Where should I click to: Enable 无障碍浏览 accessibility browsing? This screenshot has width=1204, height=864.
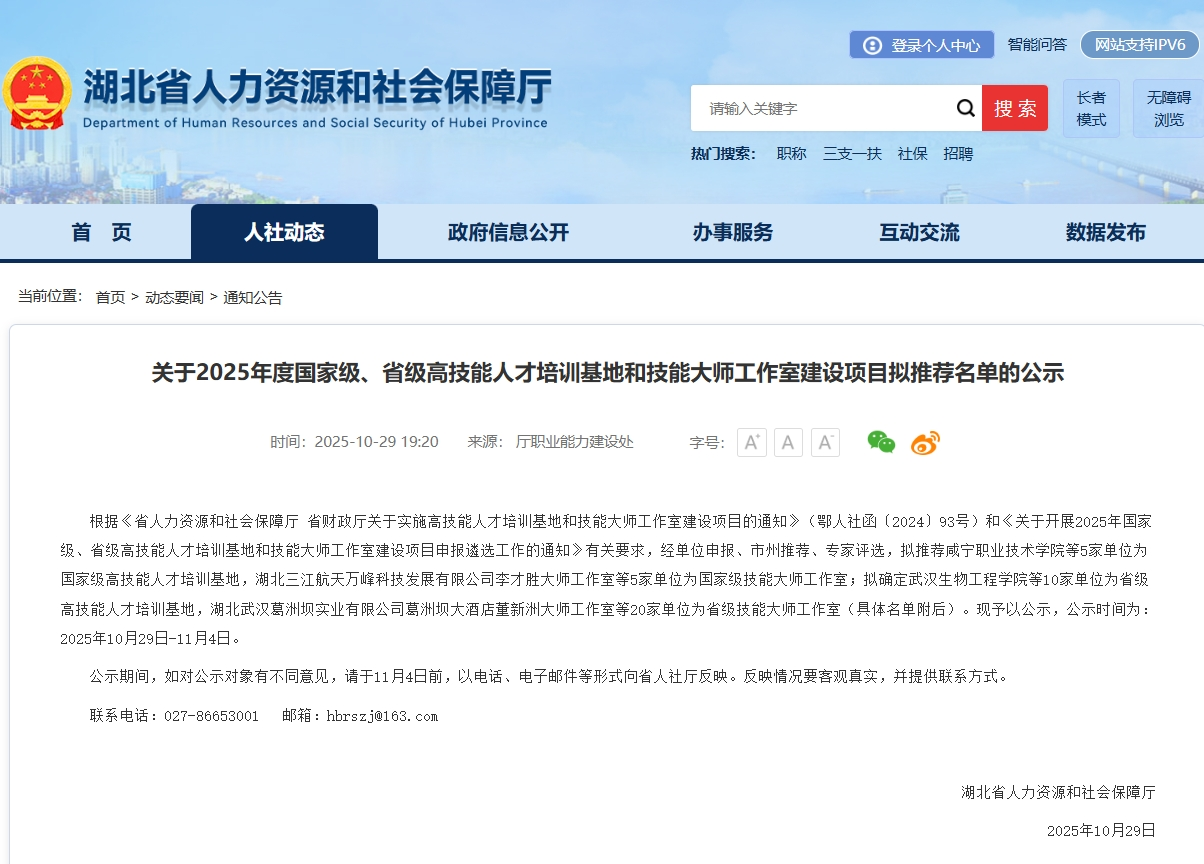coord(1168,108)
